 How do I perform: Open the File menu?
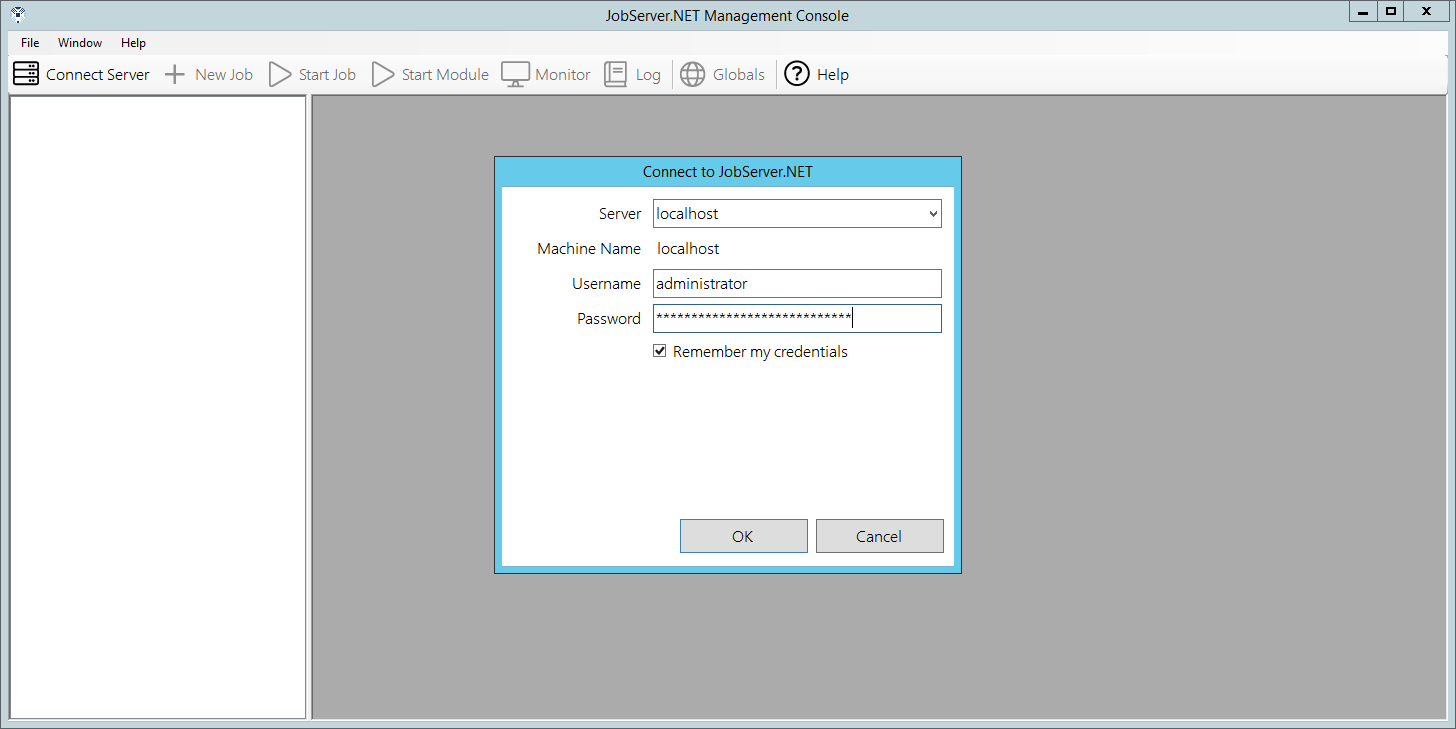pyautogui.click(x=30, y=43)
